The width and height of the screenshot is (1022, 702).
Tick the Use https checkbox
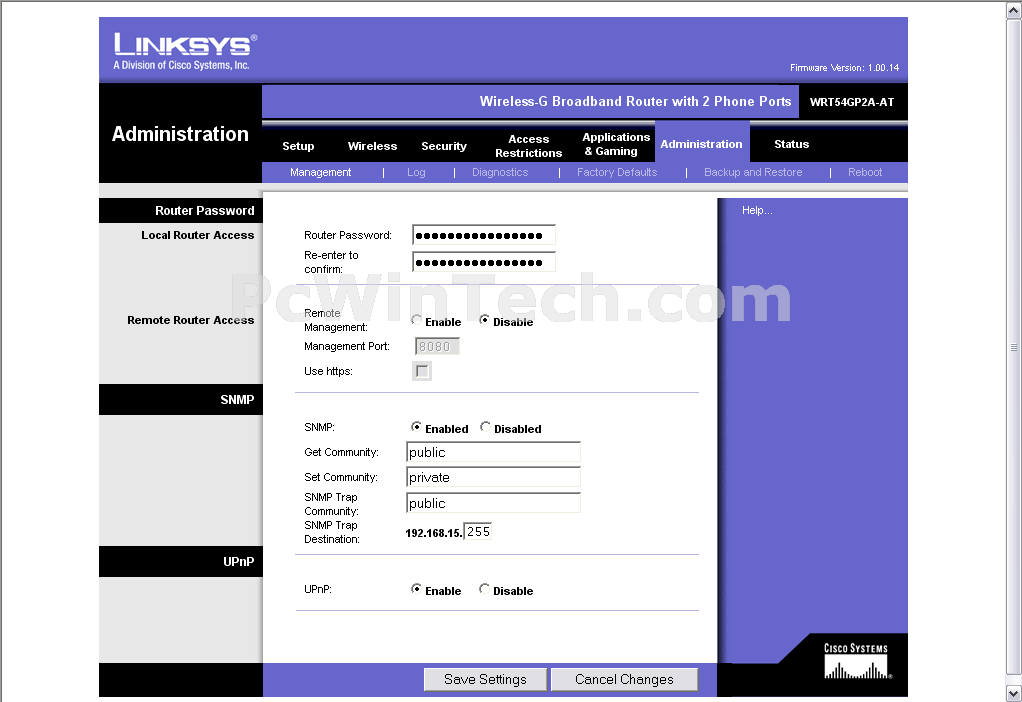click(422, 372)
